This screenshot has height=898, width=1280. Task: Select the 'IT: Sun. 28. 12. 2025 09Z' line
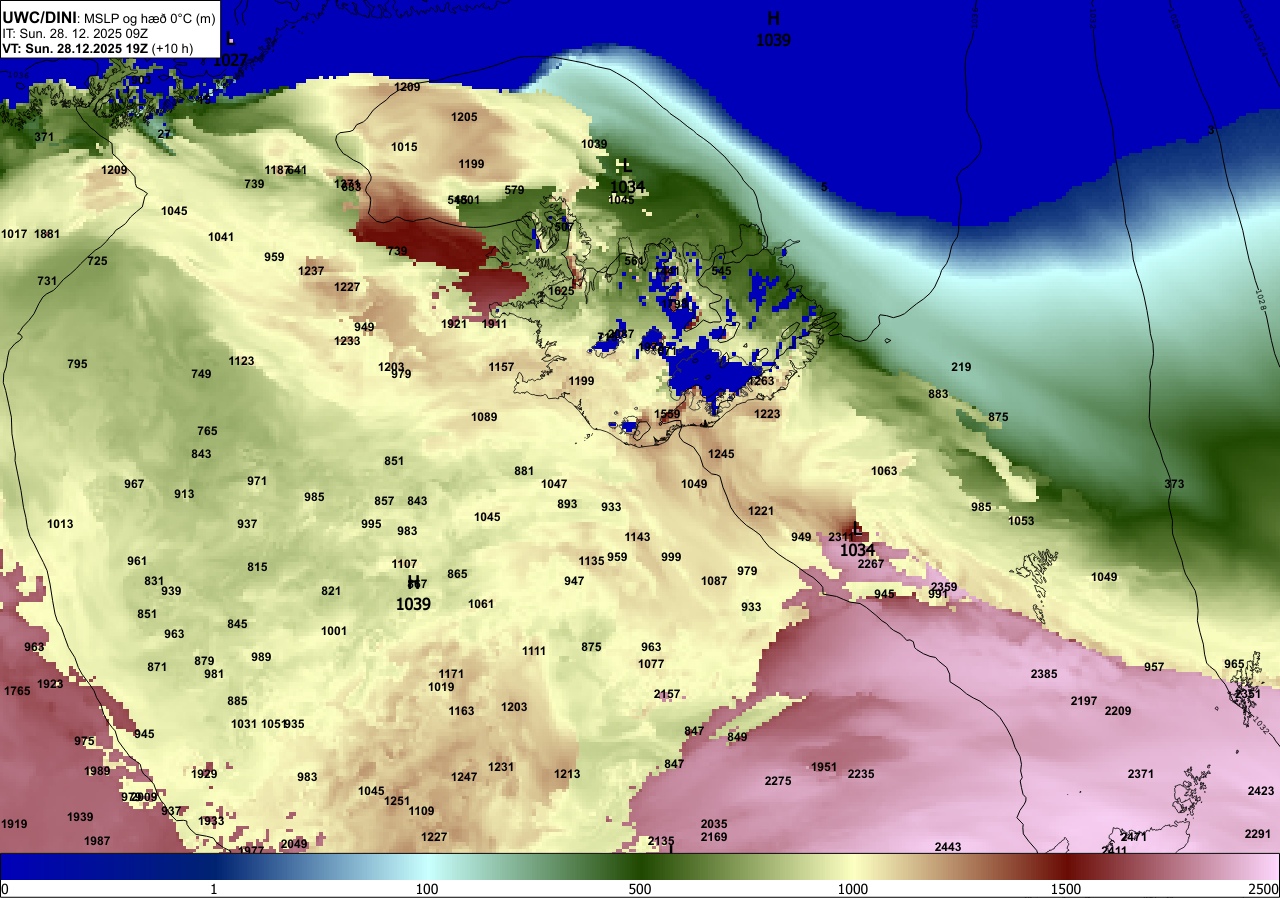[76, 33]
